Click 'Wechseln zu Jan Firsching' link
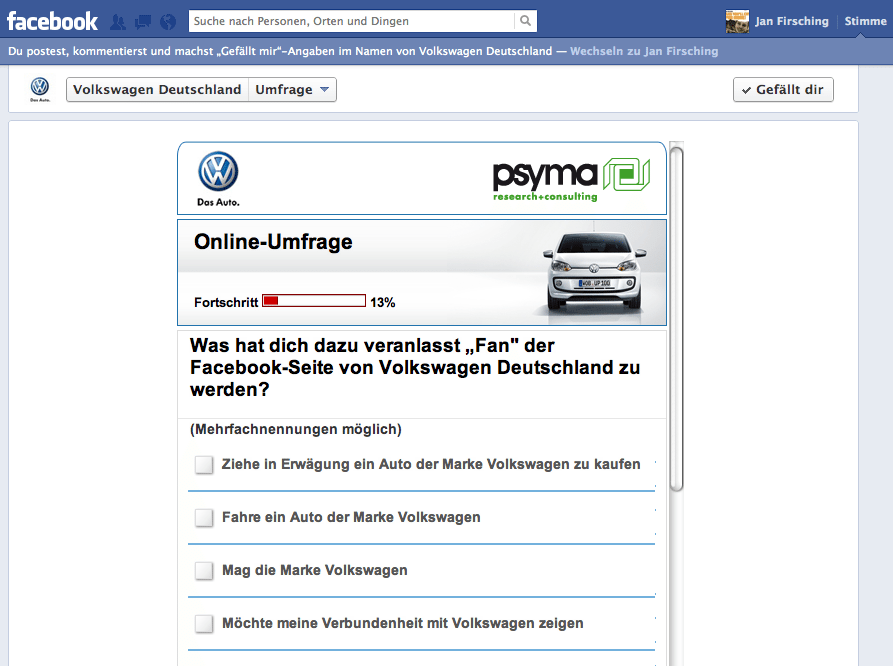The height and width of the screenshot is (666, 893). (644, 51)
